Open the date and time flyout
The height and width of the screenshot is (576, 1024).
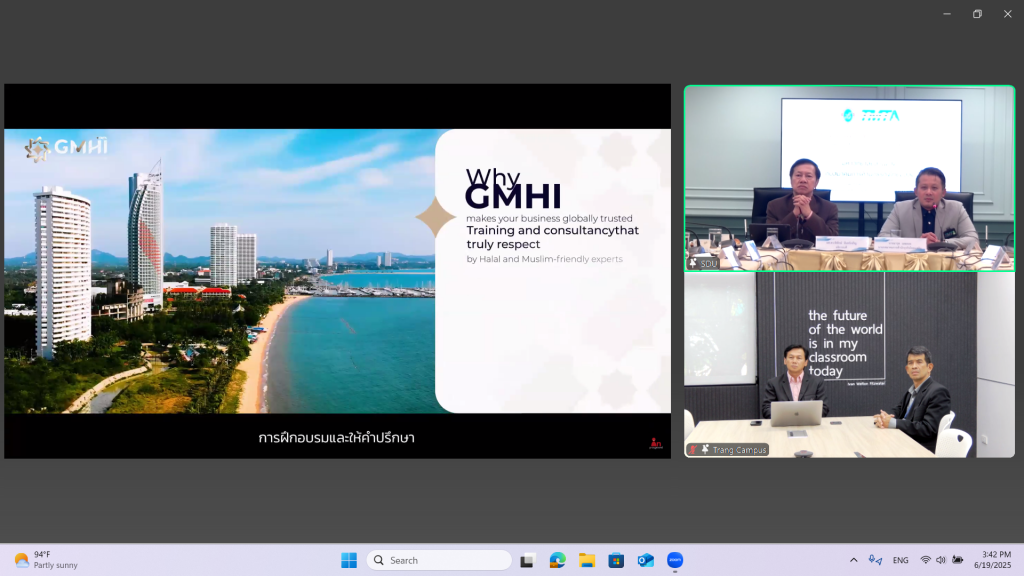click(x=994, y=560)
